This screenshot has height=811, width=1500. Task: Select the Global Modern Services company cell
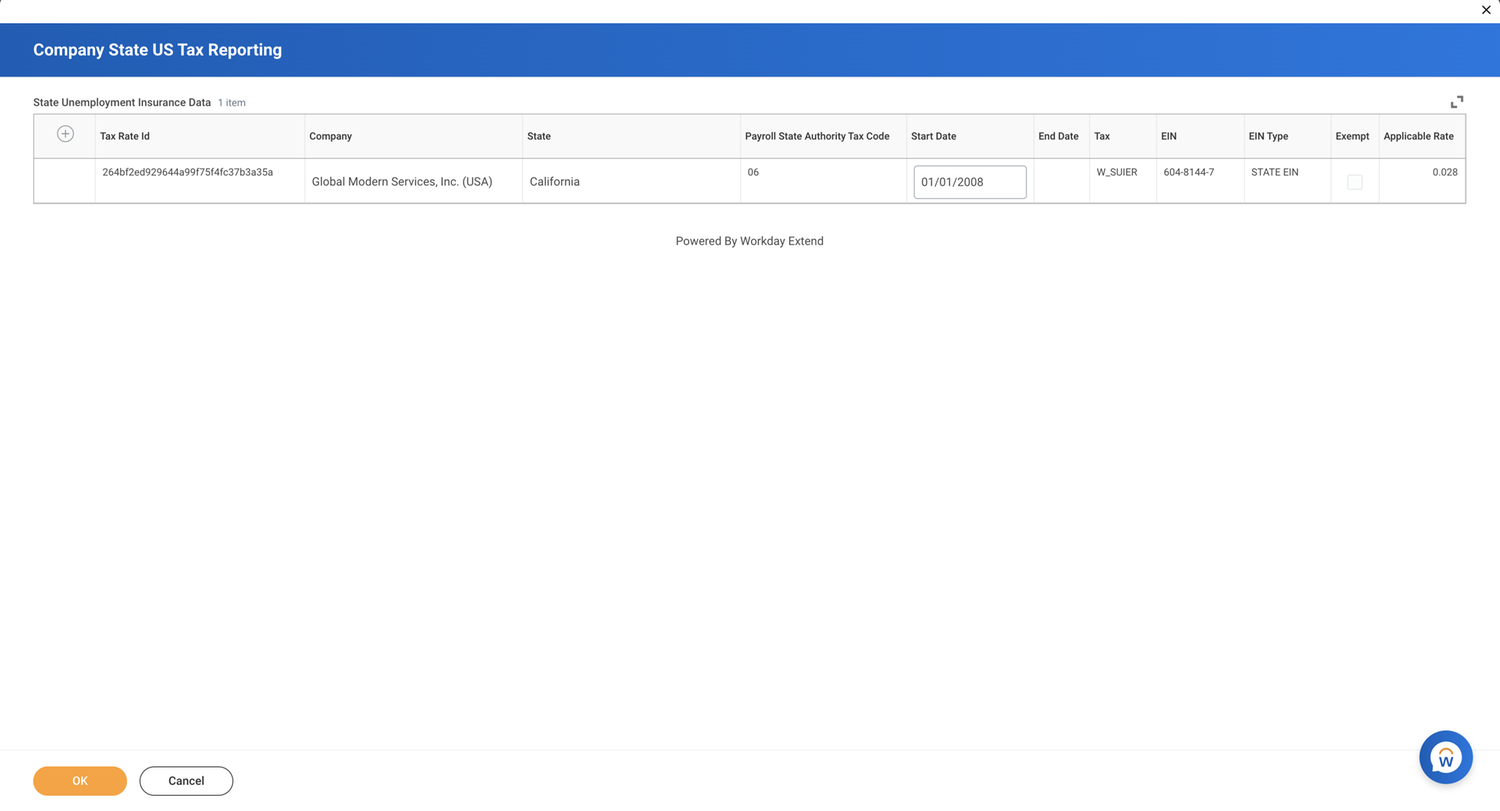(401, 181)
